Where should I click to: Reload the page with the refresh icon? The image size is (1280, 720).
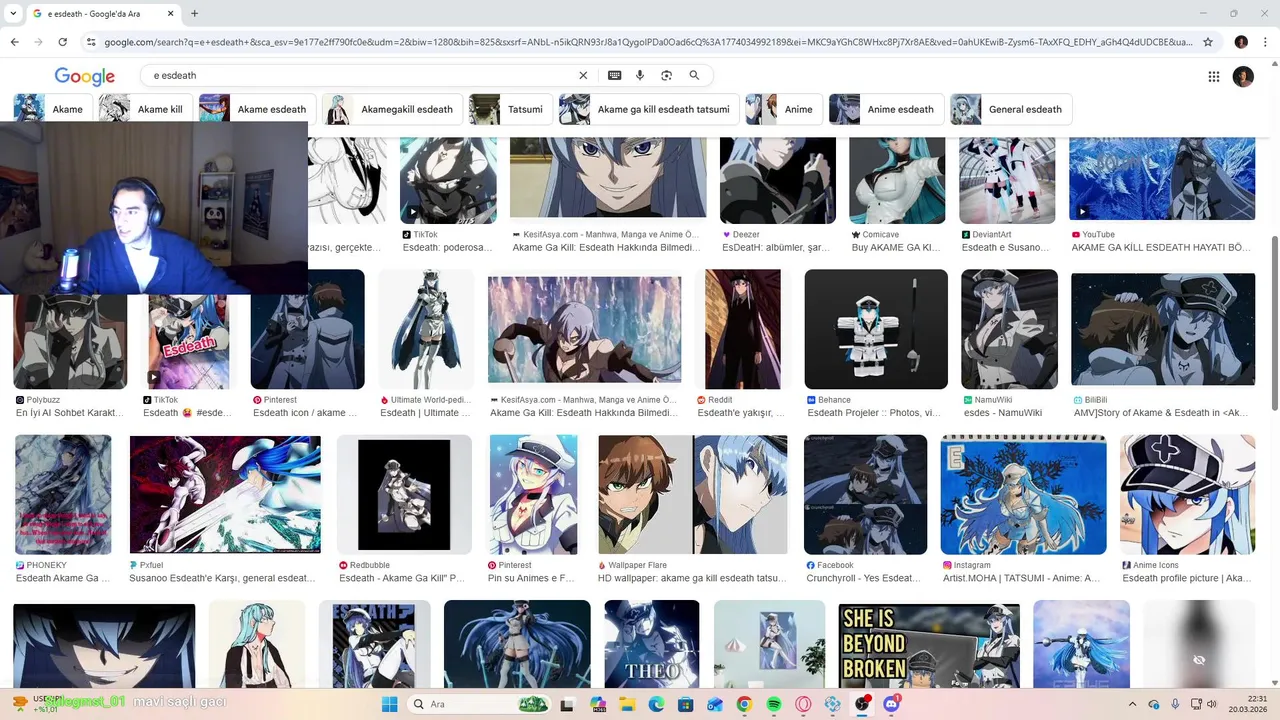(x=63, y=42)
